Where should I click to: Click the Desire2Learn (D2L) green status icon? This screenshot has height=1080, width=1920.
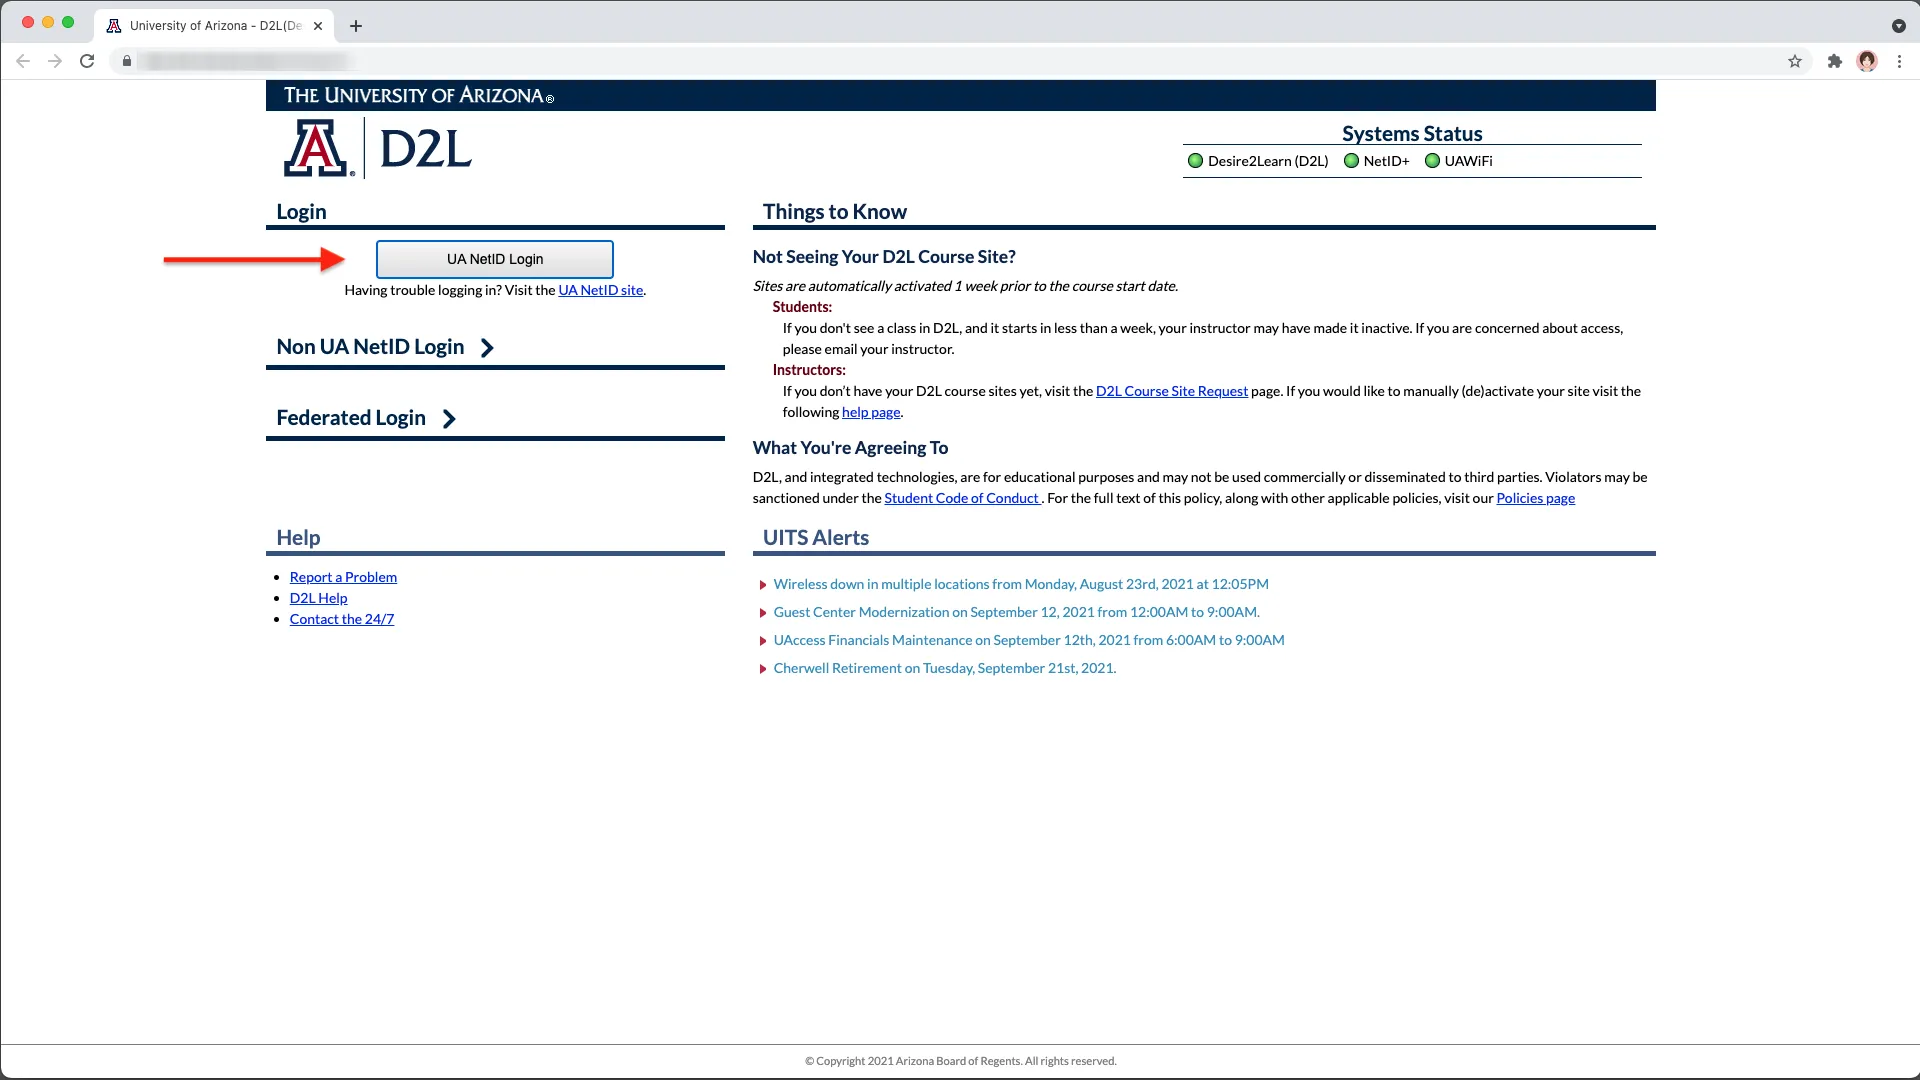1195,161
